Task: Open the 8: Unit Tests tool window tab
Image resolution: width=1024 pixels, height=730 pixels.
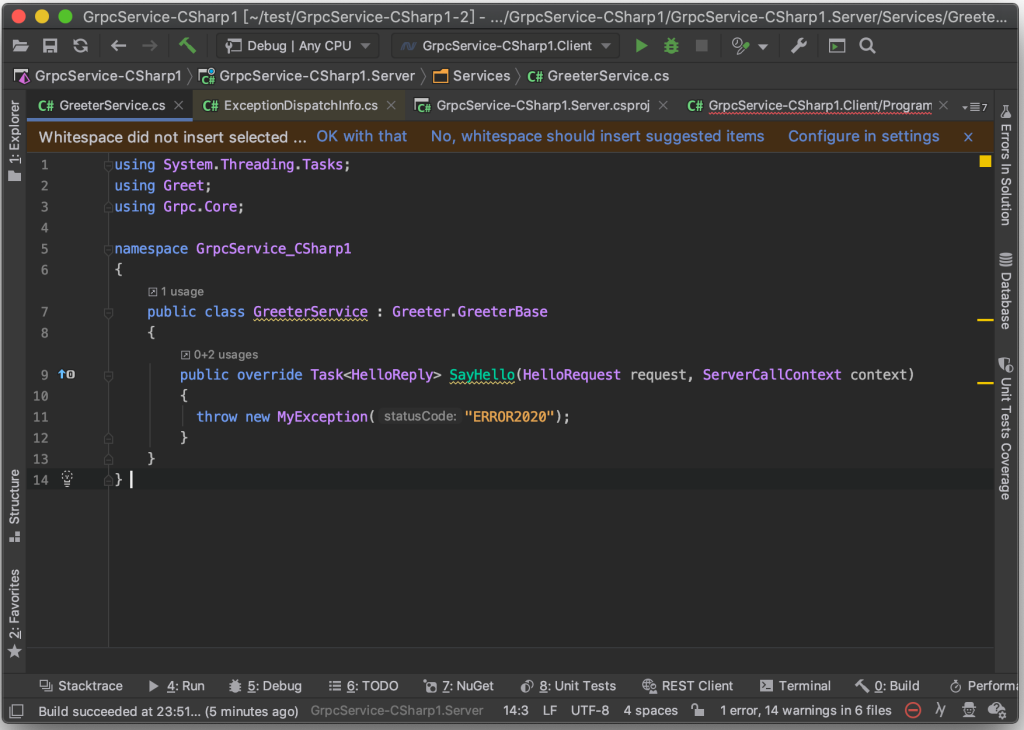Action: pyautogui.click(x=568, y=686)
